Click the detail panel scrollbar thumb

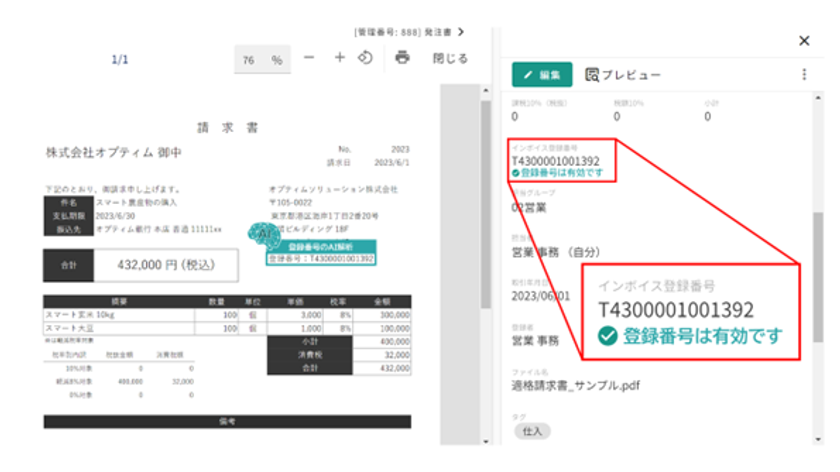[818, 276]
